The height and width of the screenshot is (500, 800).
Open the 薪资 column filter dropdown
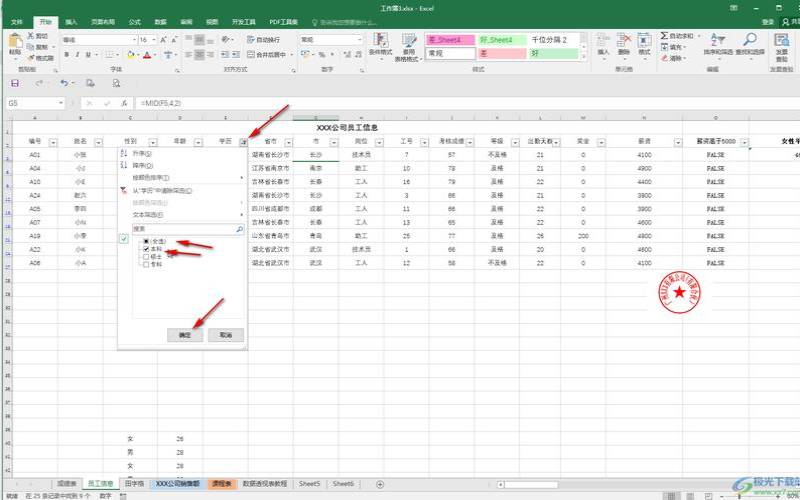[x=678, y=143]
